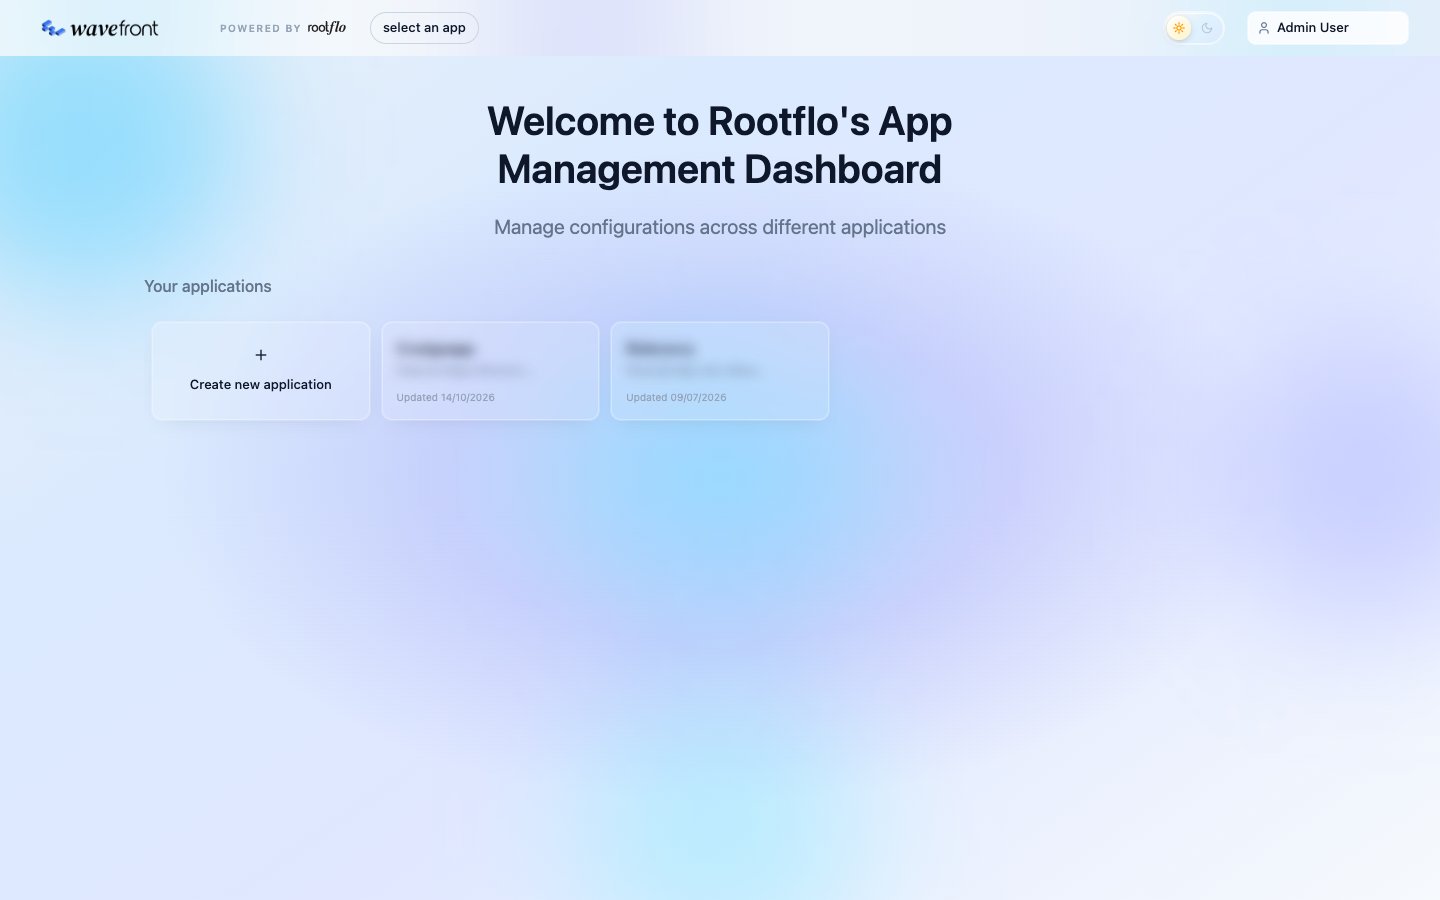The height and width of the screenshot is (900, 1440).
Task: Click the rootflo brand logo
Action: tap(327, 28)
